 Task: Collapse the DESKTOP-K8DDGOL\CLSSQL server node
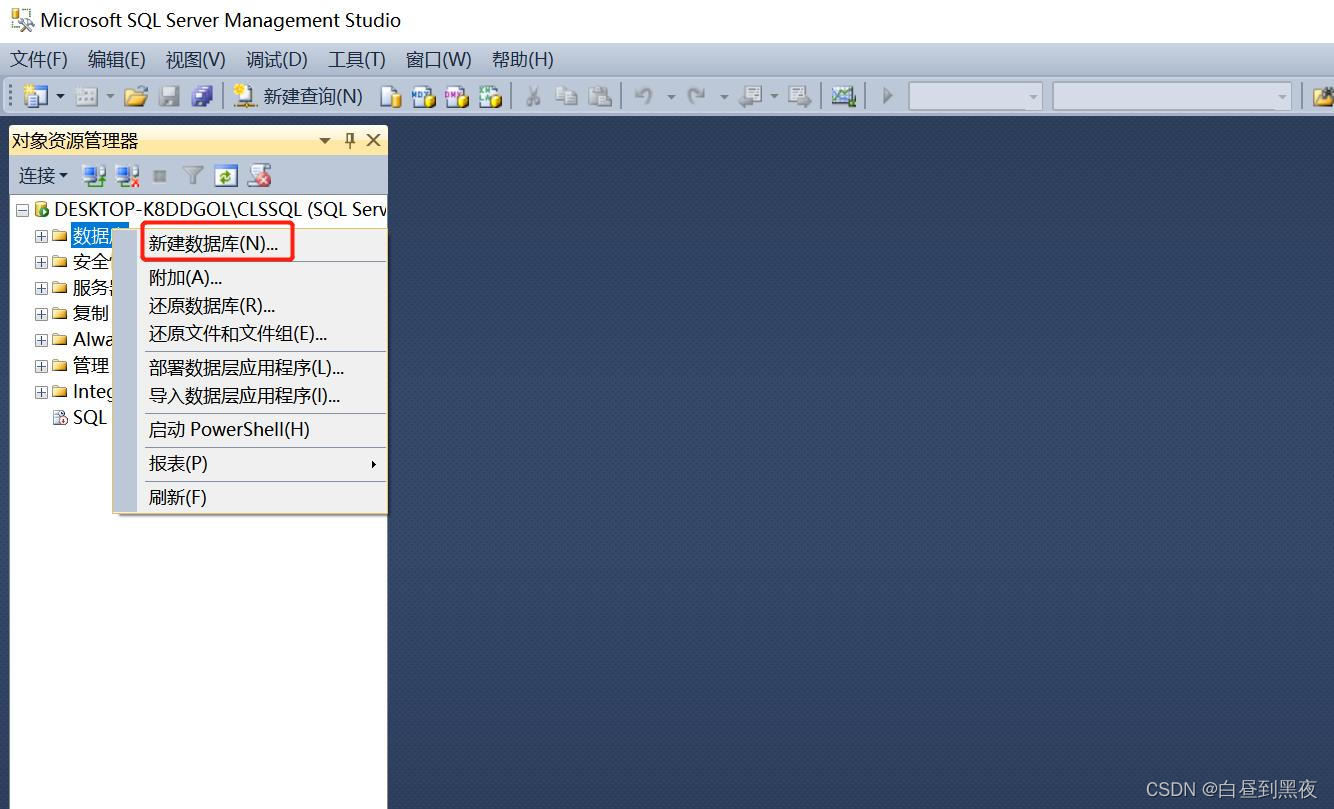tap(22, 210)
